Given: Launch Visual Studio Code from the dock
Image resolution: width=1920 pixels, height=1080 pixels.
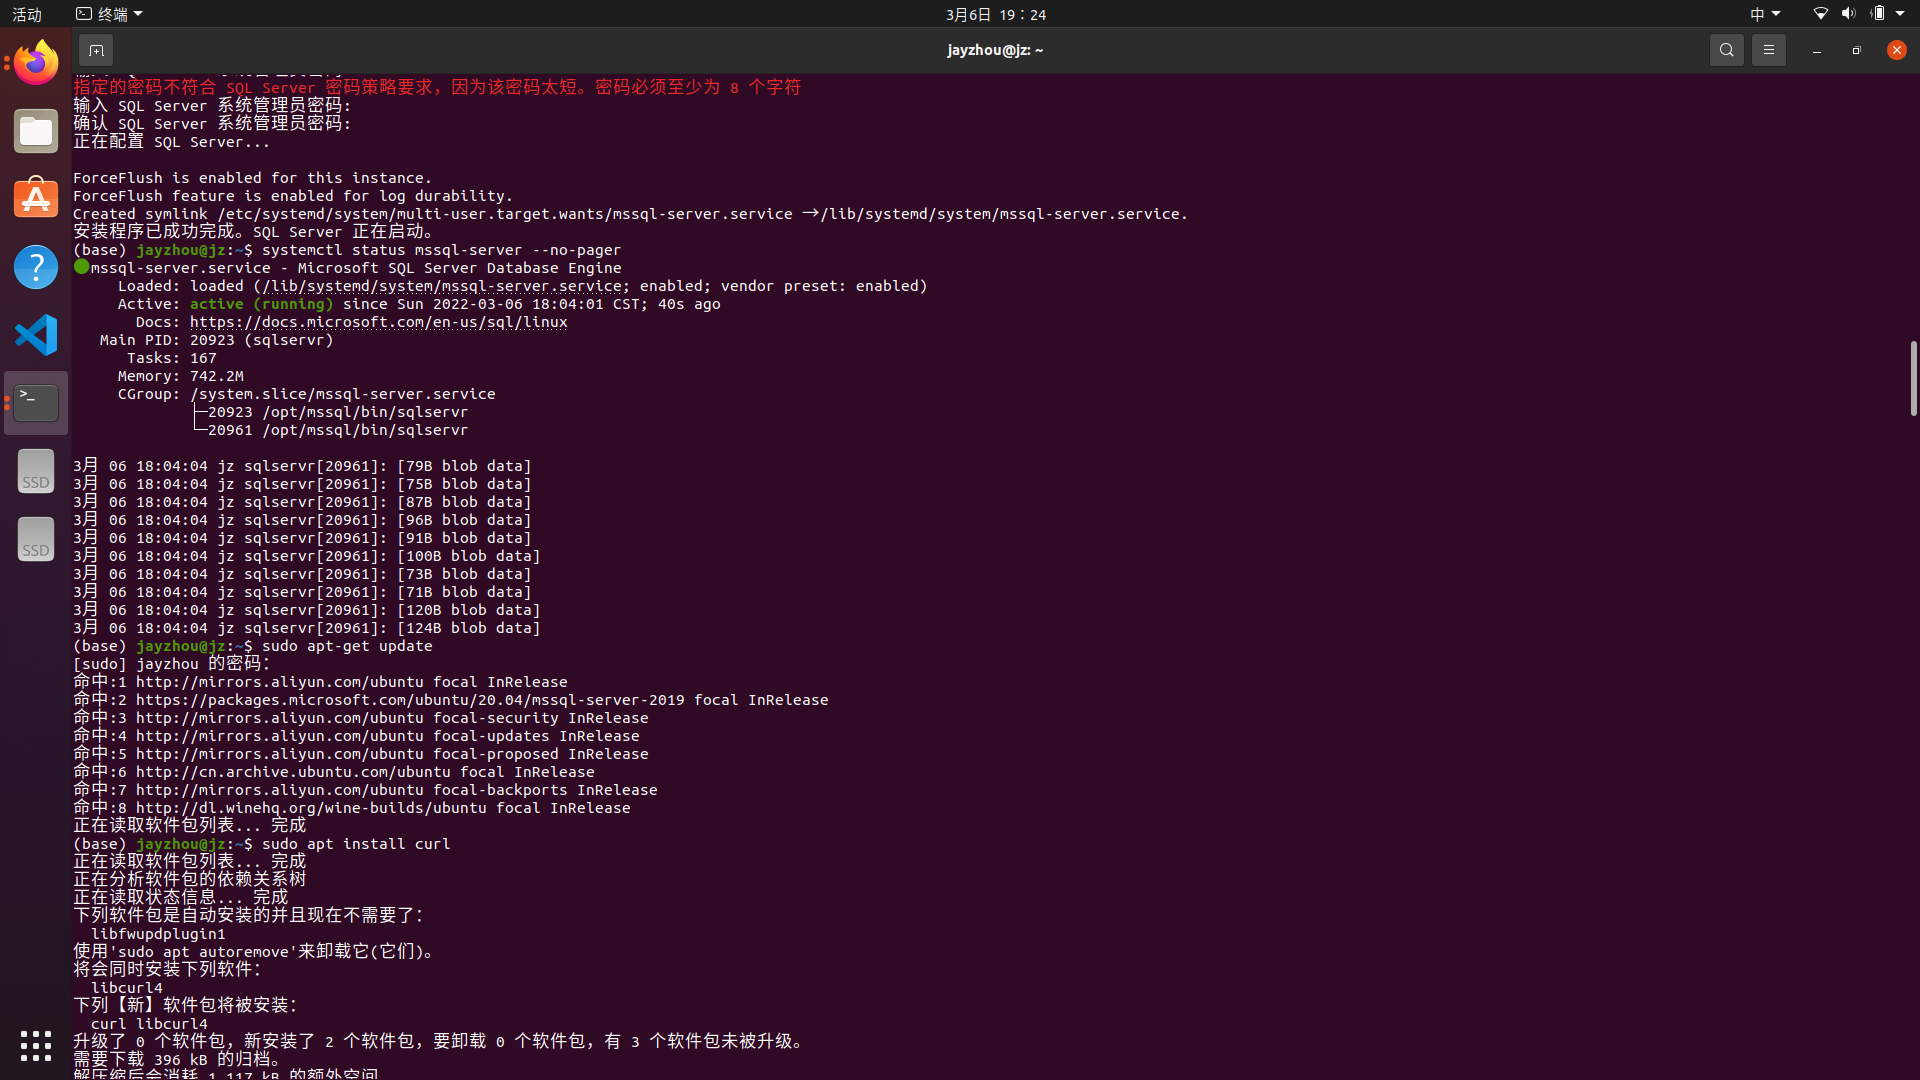Looking at the screenshot, I should coord(35,335).
